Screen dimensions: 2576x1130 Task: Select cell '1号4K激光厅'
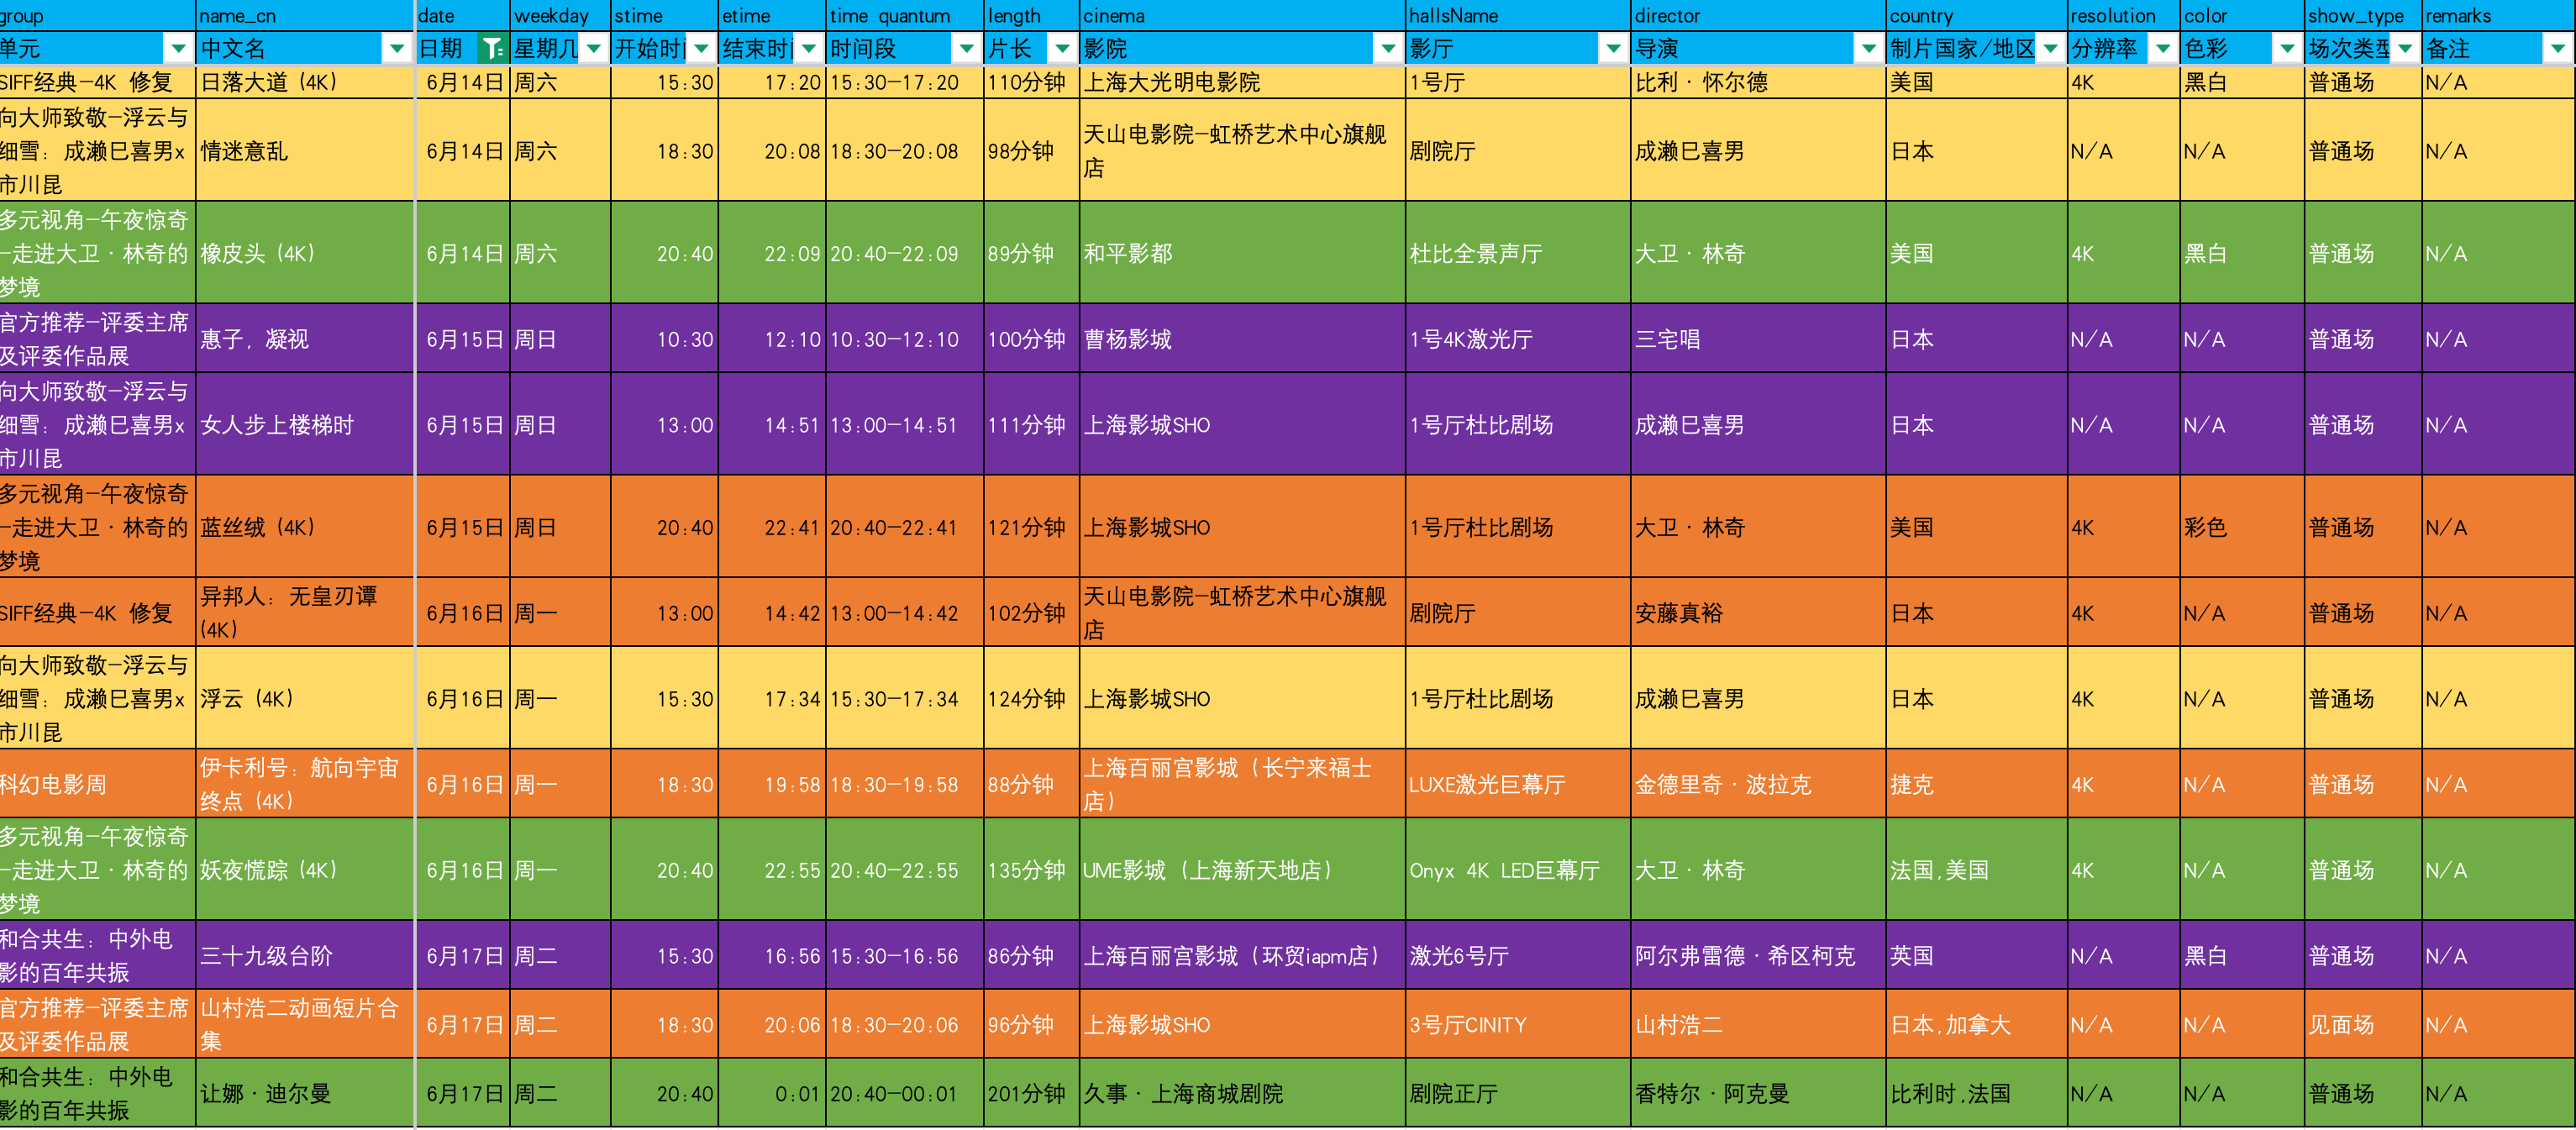coord(1518,339)
